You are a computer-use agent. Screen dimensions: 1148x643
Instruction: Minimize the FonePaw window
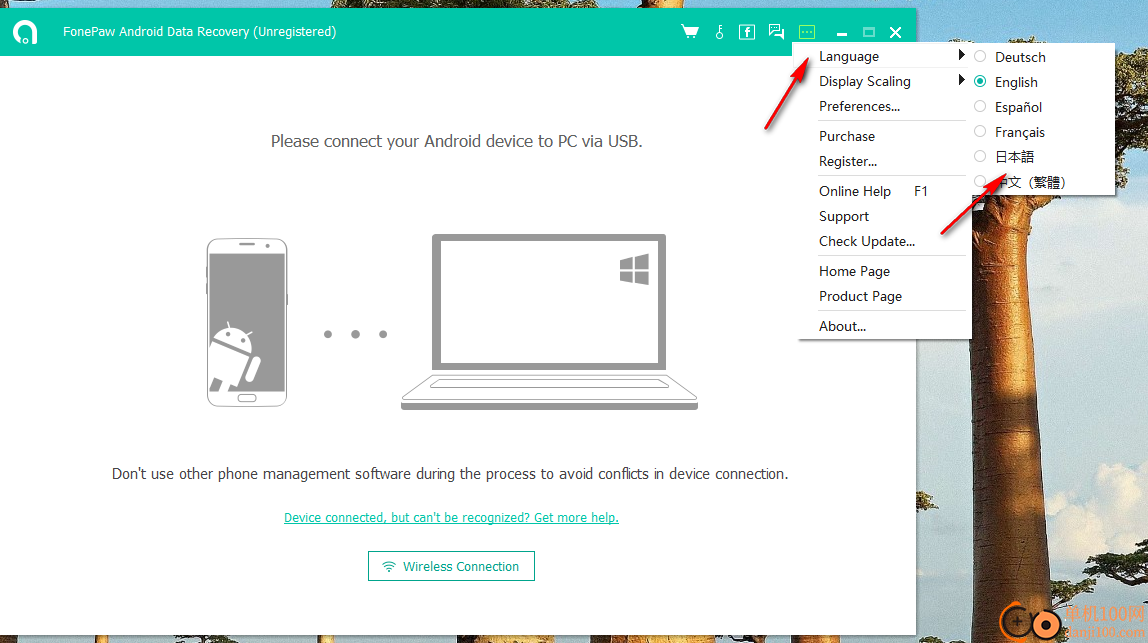point(842,33)
